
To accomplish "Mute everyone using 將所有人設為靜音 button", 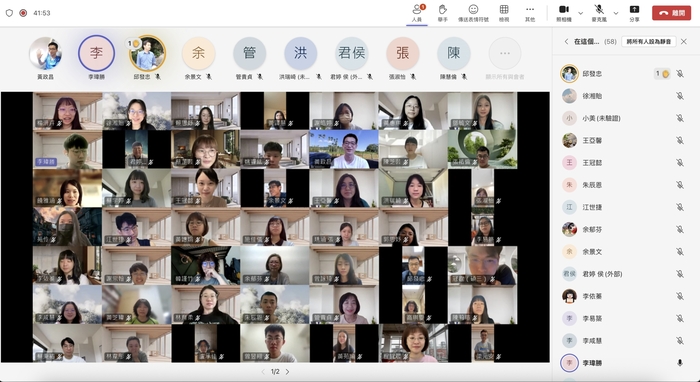I will (649, 42).
